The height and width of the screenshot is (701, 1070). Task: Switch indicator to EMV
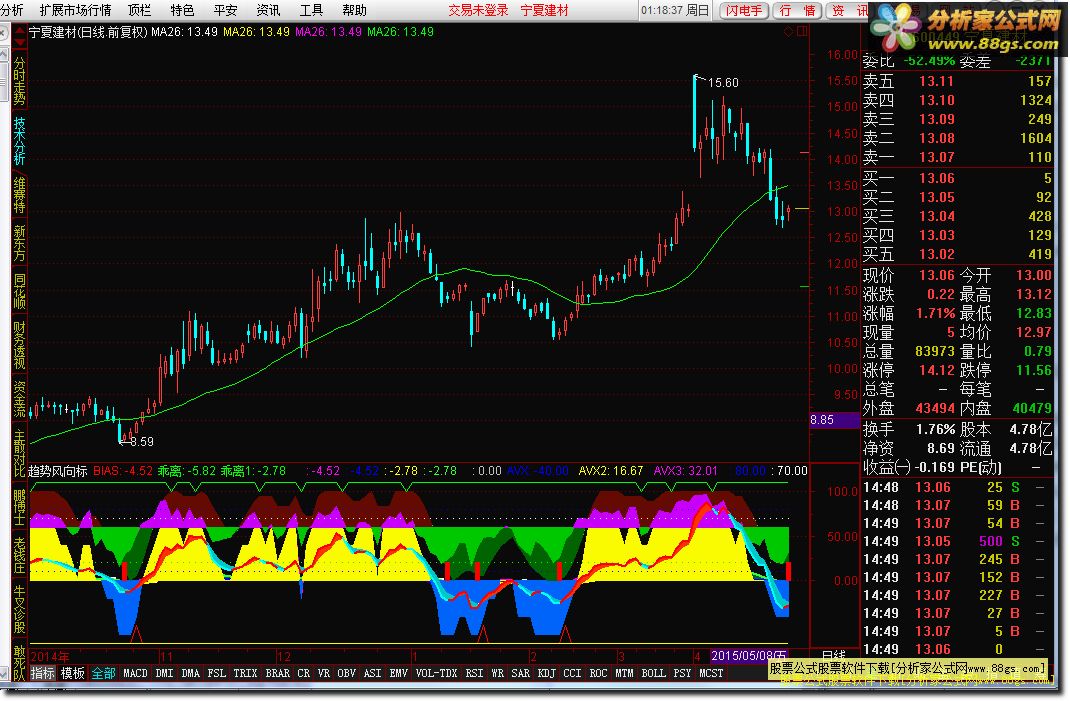[x=399, y=673]
